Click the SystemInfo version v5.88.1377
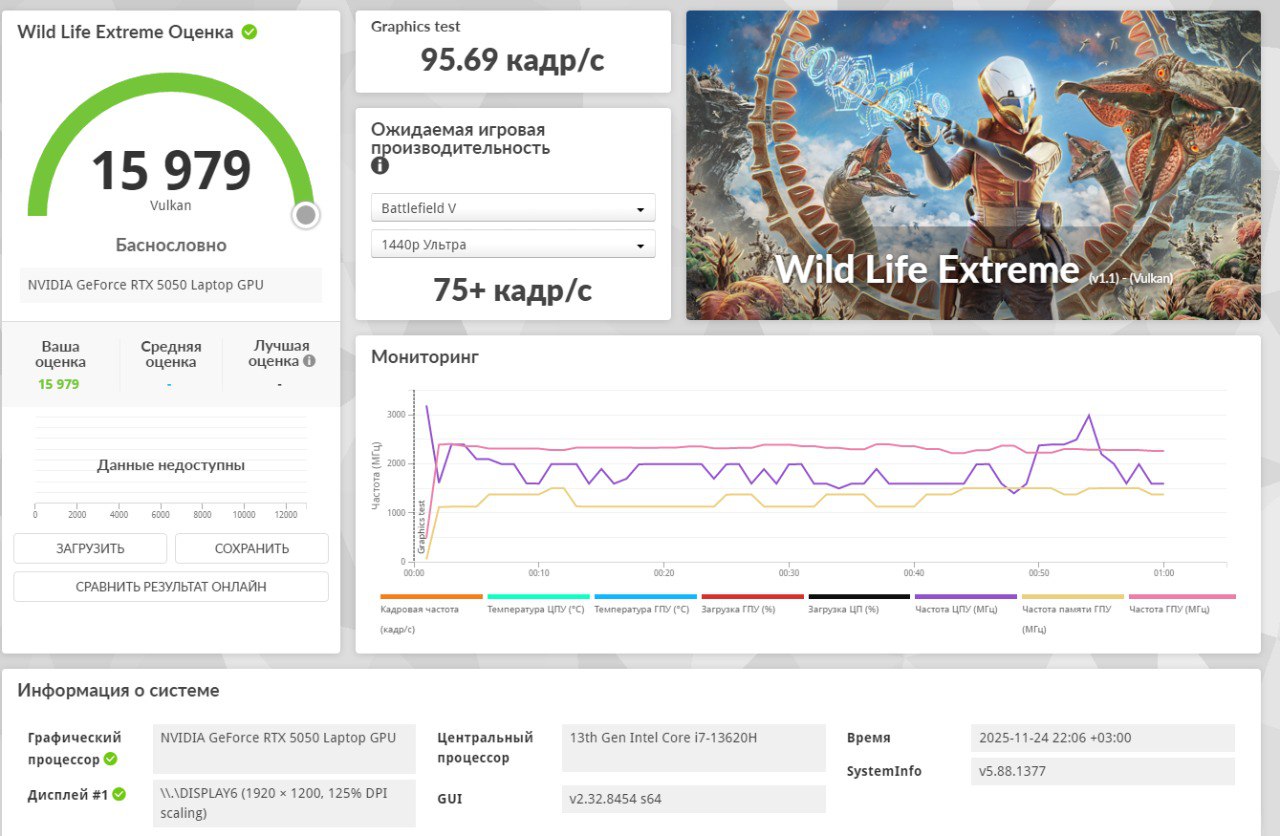Screen dimensions: 1280x836 tap(1103, 772)
